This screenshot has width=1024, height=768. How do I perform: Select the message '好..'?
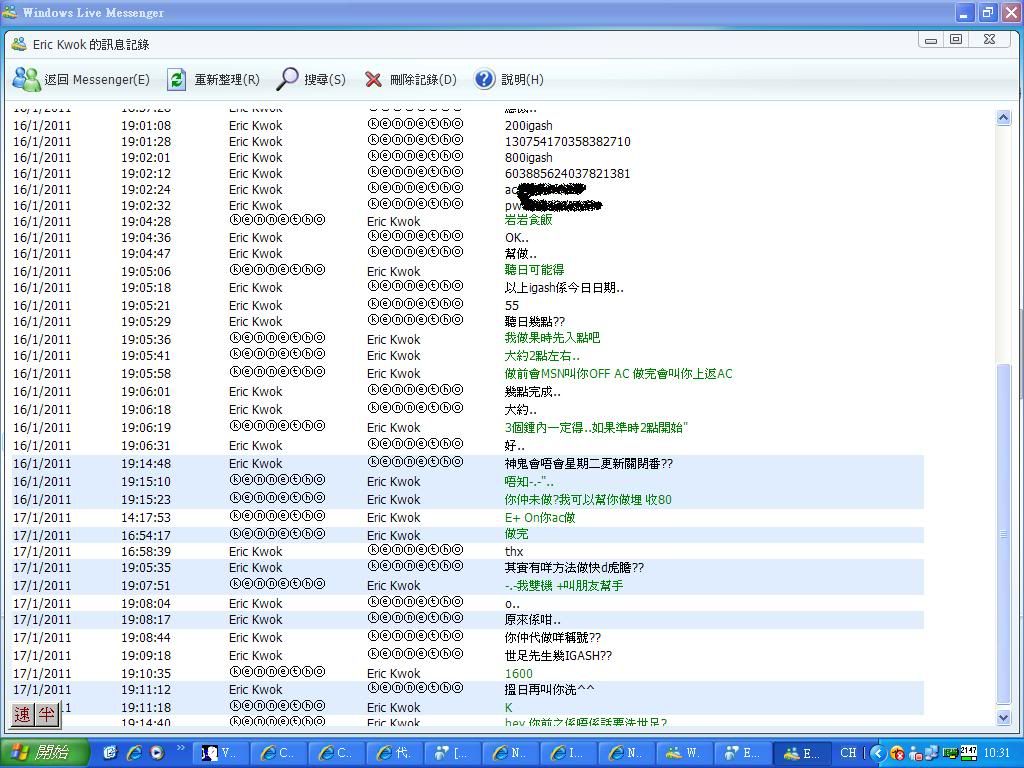coord(515,445)
